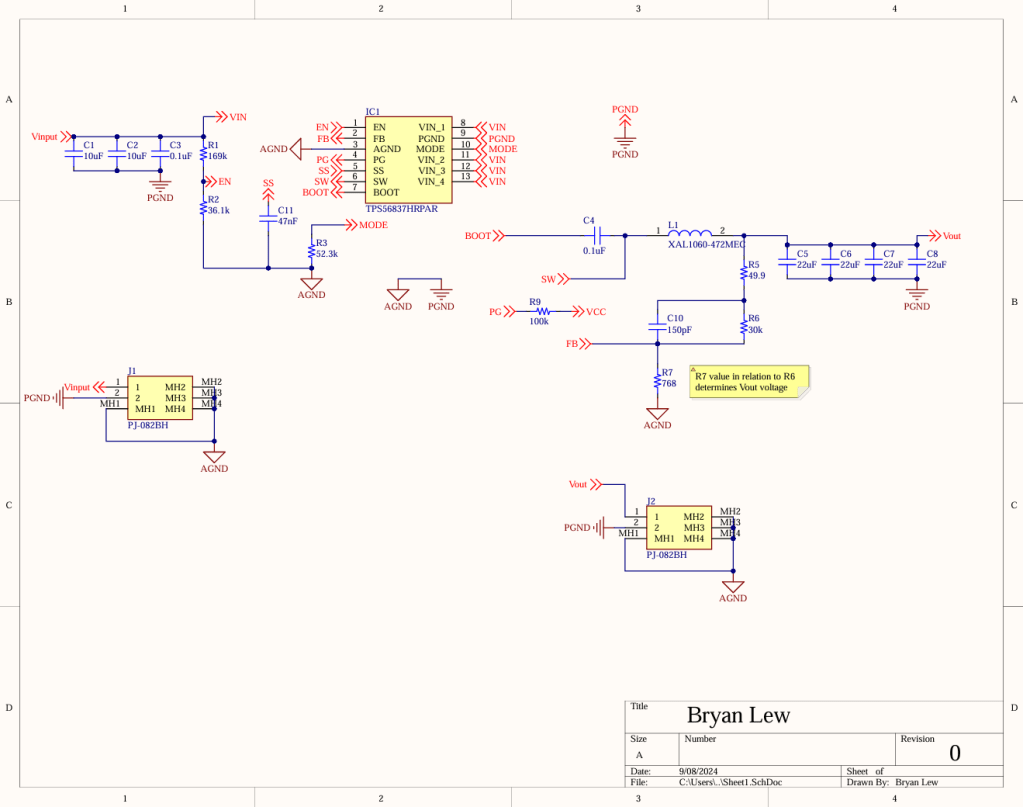Select the J1 PJ-082BH connector body
This screenshot has width=1023, height=807.
point(160,397)
